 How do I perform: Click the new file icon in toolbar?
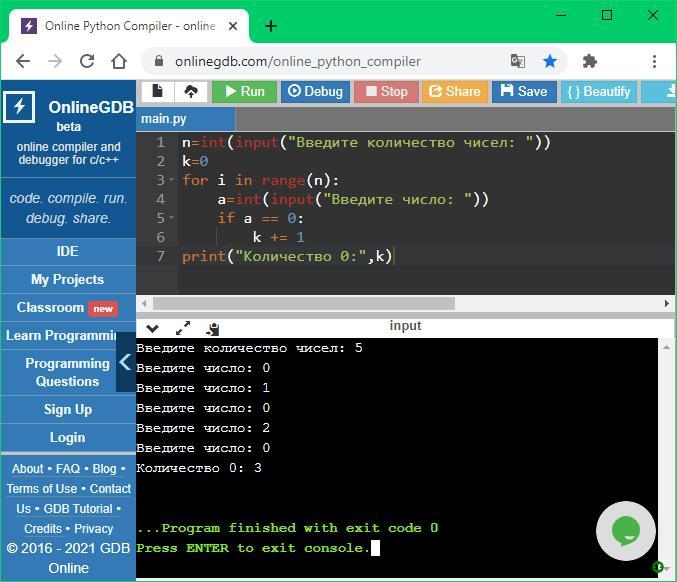157,91
